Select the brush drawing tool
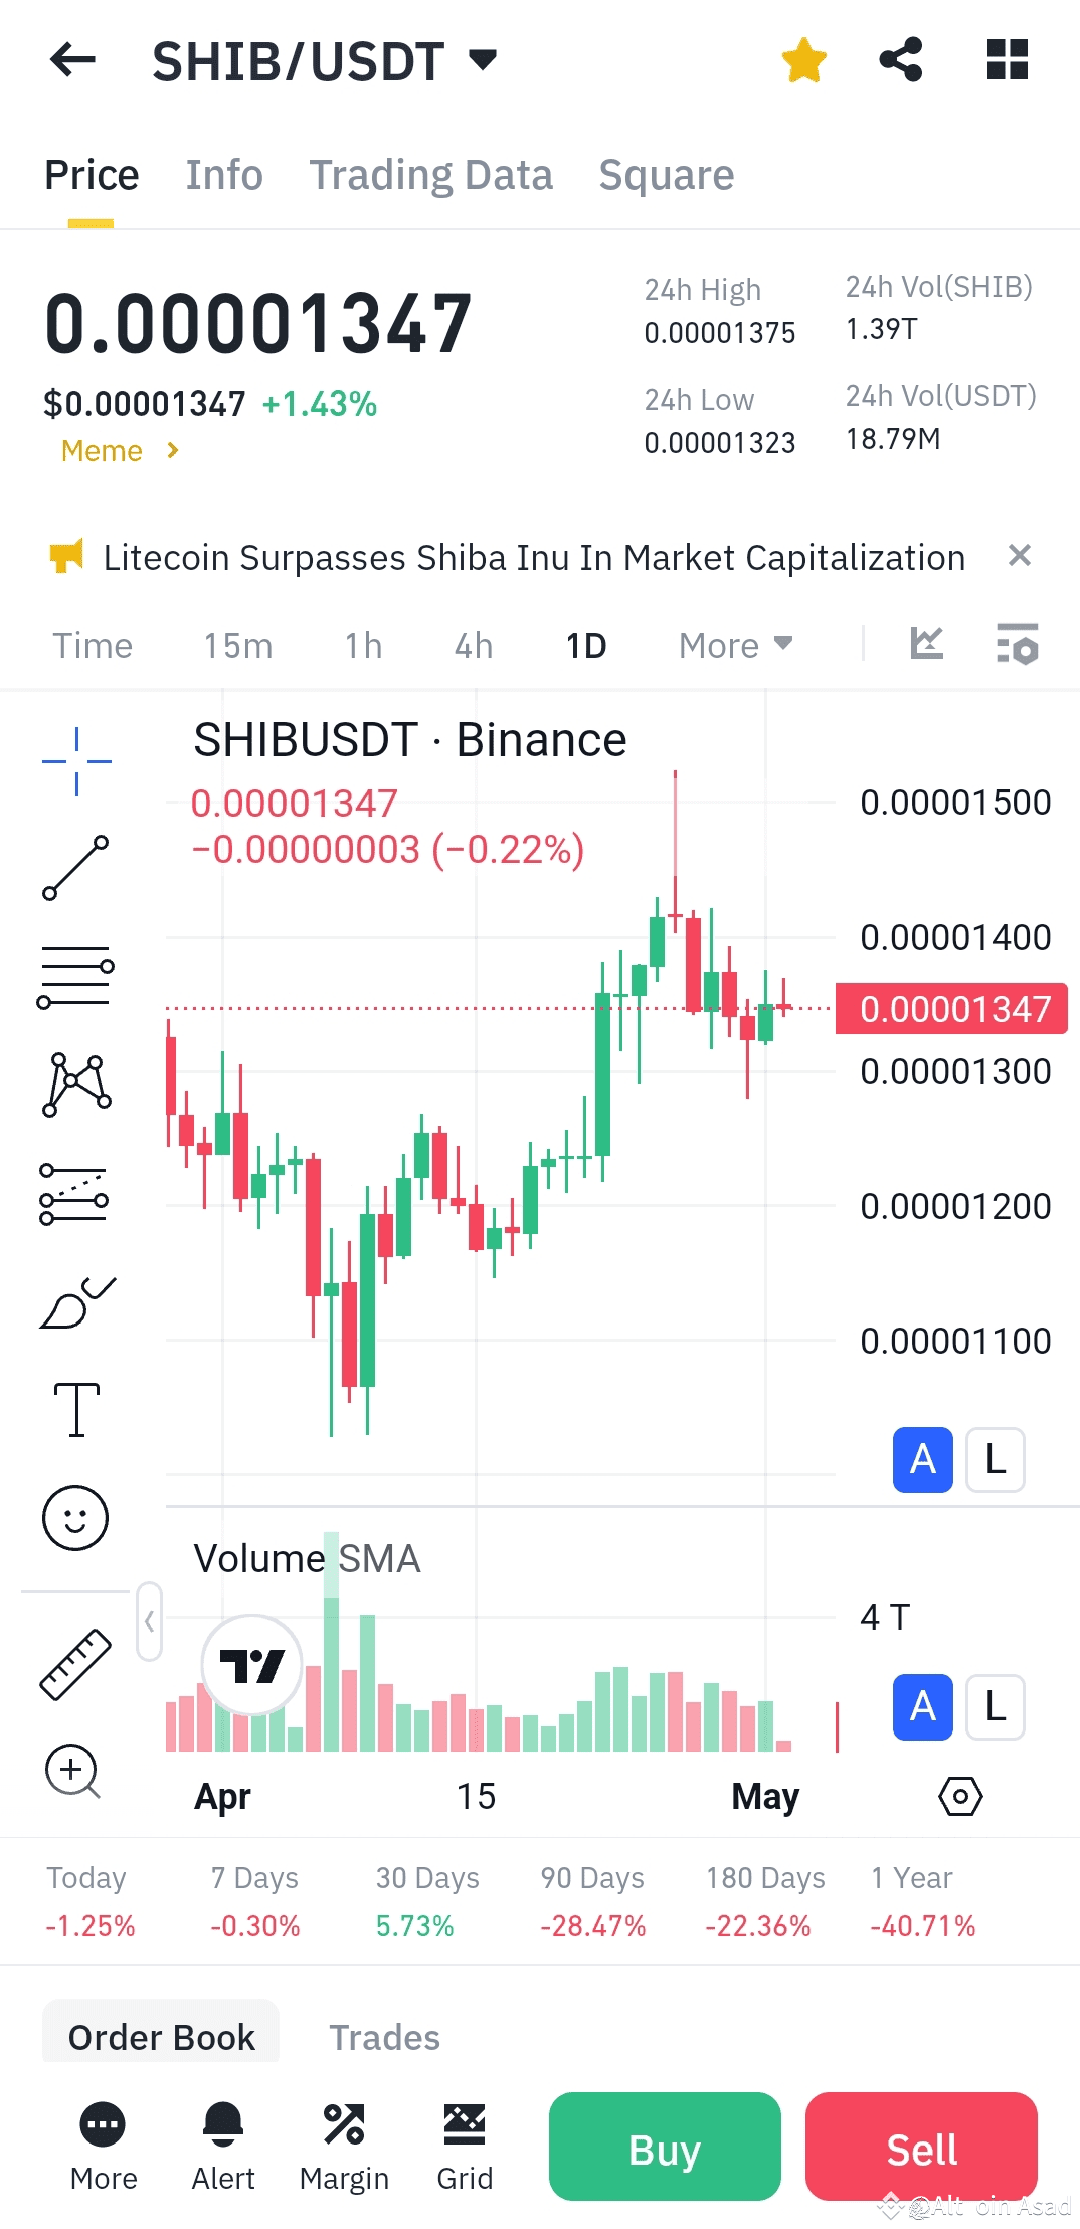The height and width of the screenshot is (2229, 1080). point(78,1302)
